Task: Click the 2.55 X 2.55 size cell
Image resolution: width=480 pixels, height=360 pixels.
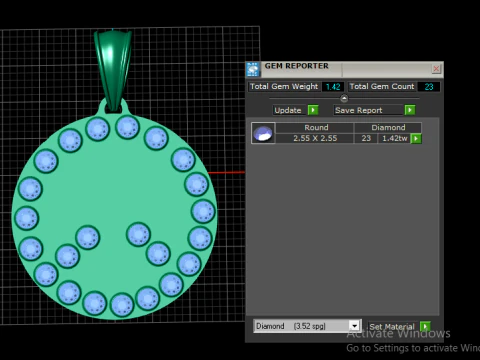Action: point(315,138)
